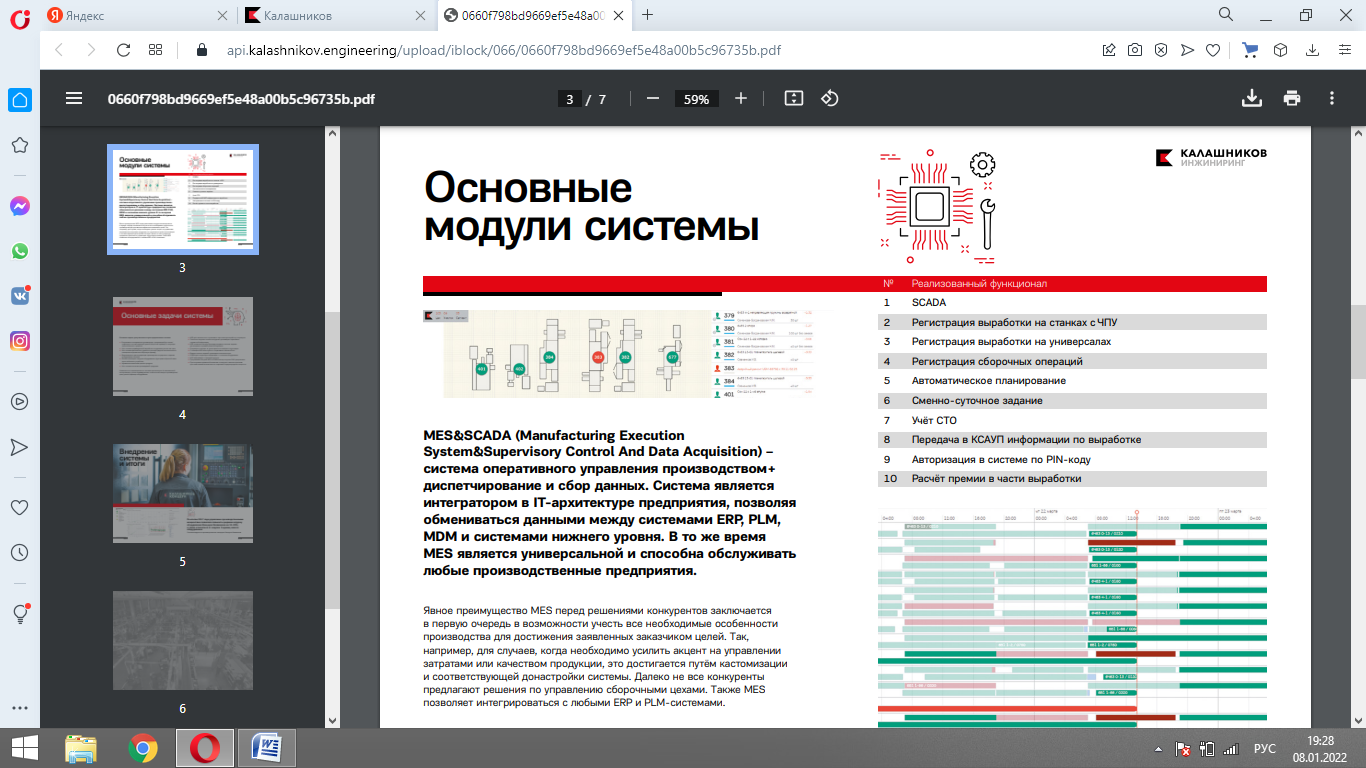Open a new browser tab
1366x768 pixels.
pos(648,15)
